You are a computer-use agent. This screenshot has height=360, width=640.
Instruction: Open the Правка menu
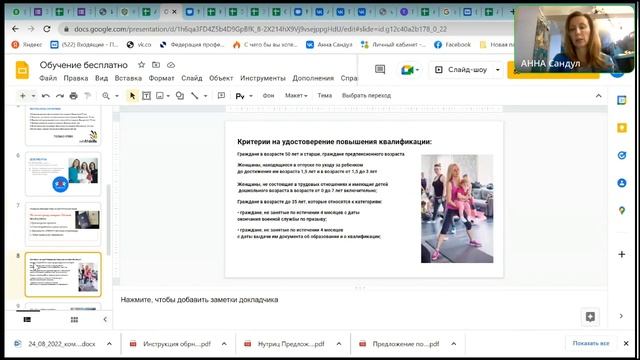click(76, 78)
